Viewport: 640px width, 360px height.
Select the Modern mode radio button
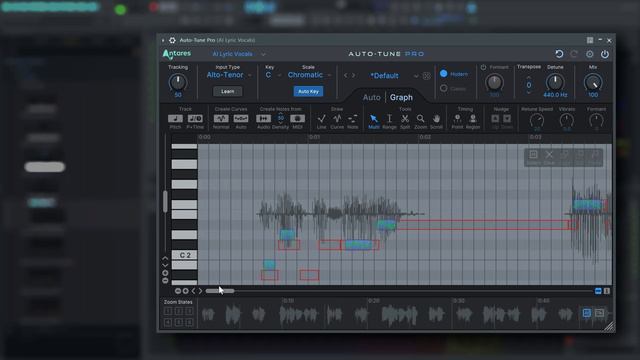[x=444, y=74]
